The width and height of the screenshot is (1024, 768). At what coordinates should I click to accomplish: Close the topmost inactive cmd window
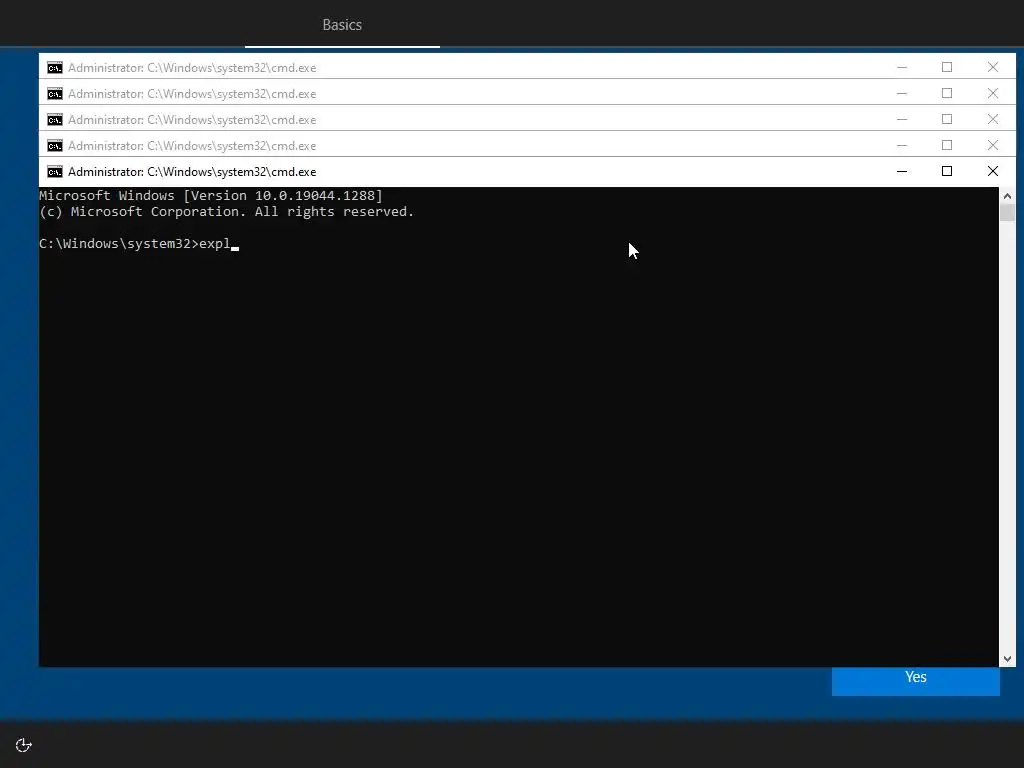point(993,67)
